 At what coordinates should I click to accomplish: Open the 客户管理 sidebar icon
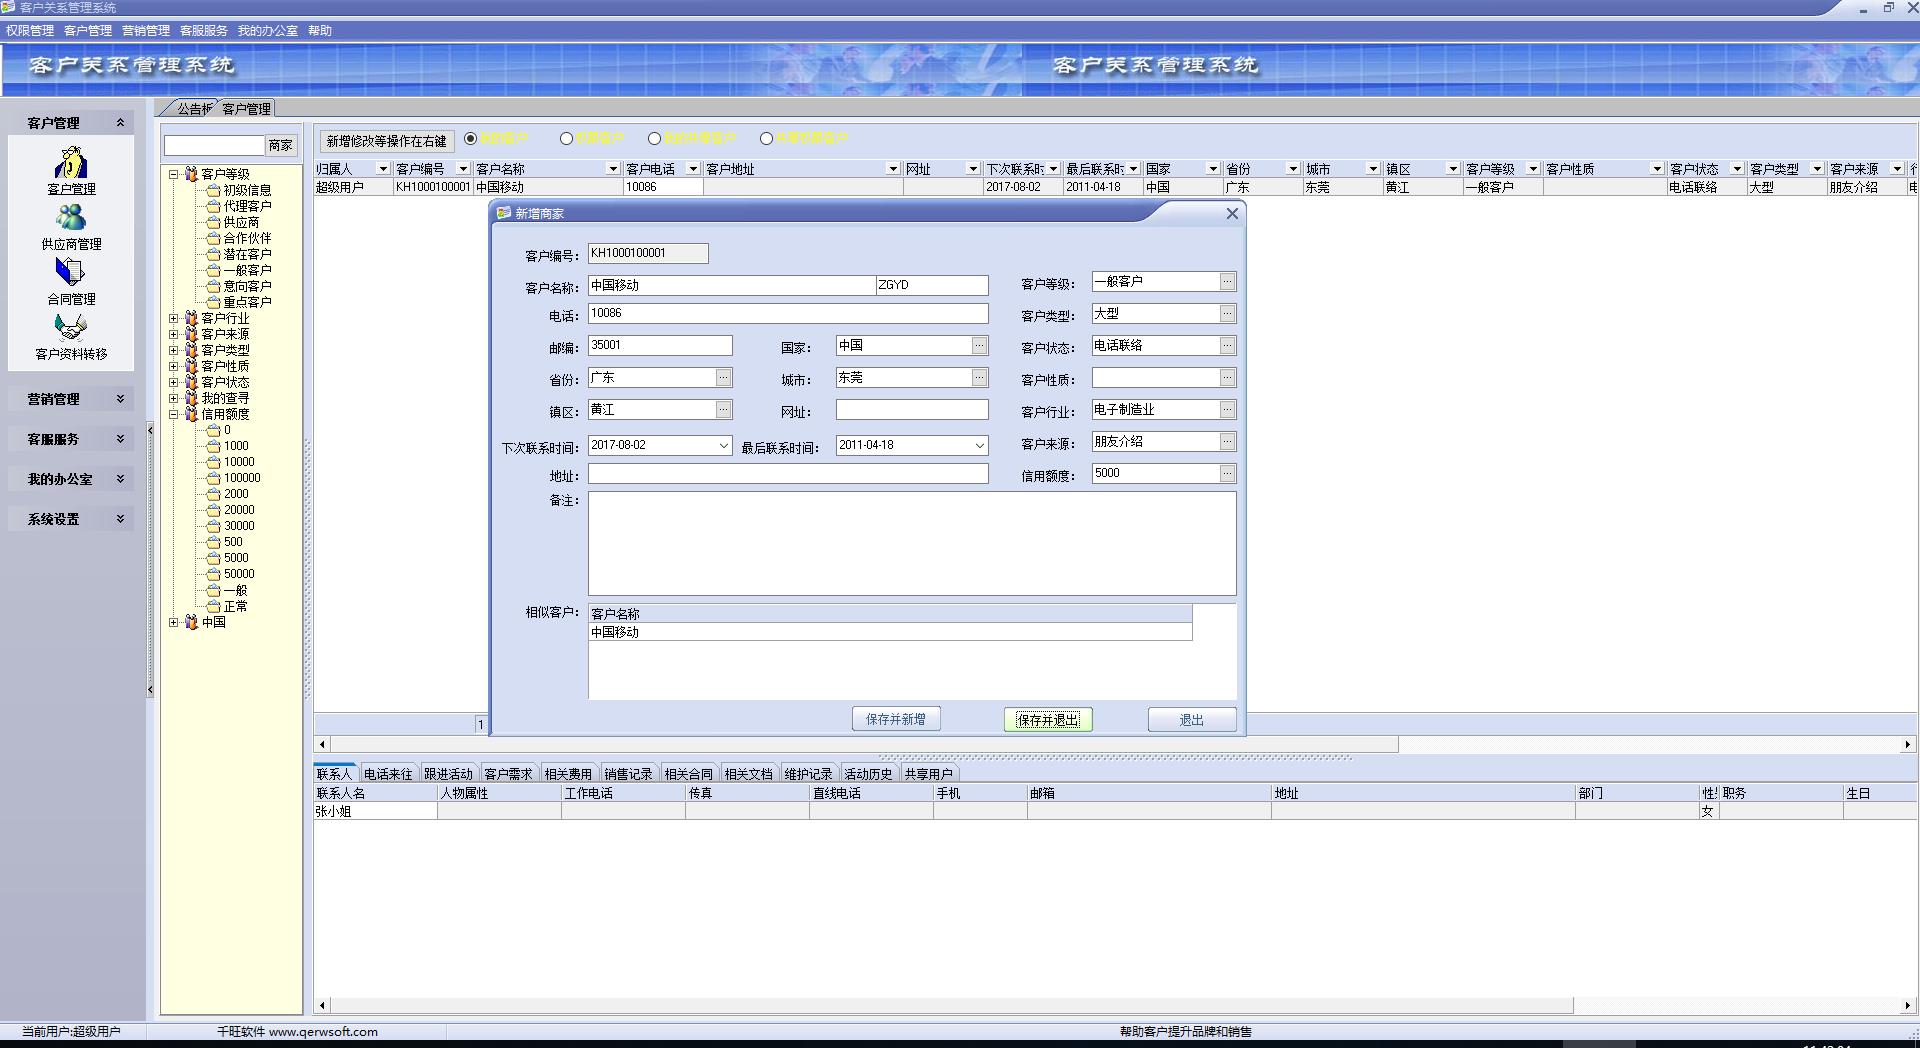pos(71,162)
